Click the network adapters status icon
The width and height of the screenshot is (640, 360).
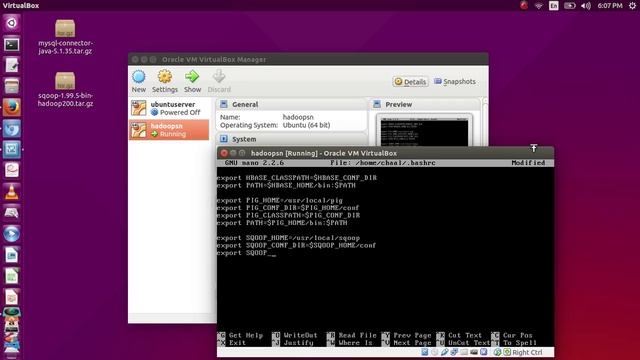coord(454,352)
